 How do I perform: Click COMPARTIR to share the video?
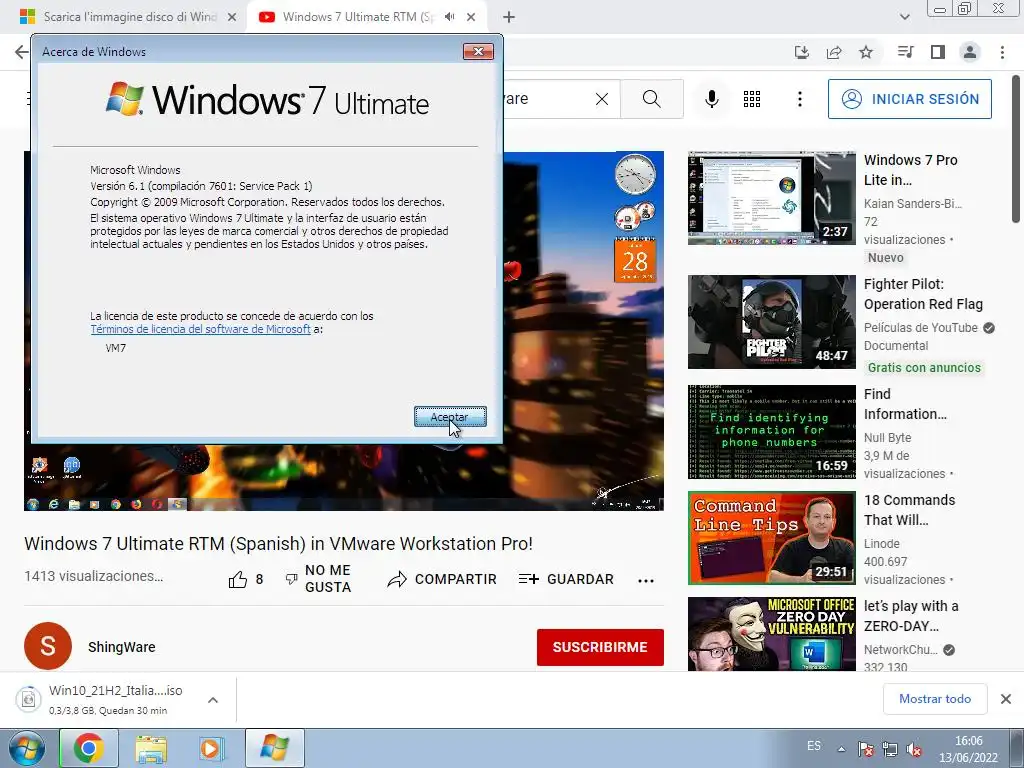pyautogui.click(x=442, y=579)
